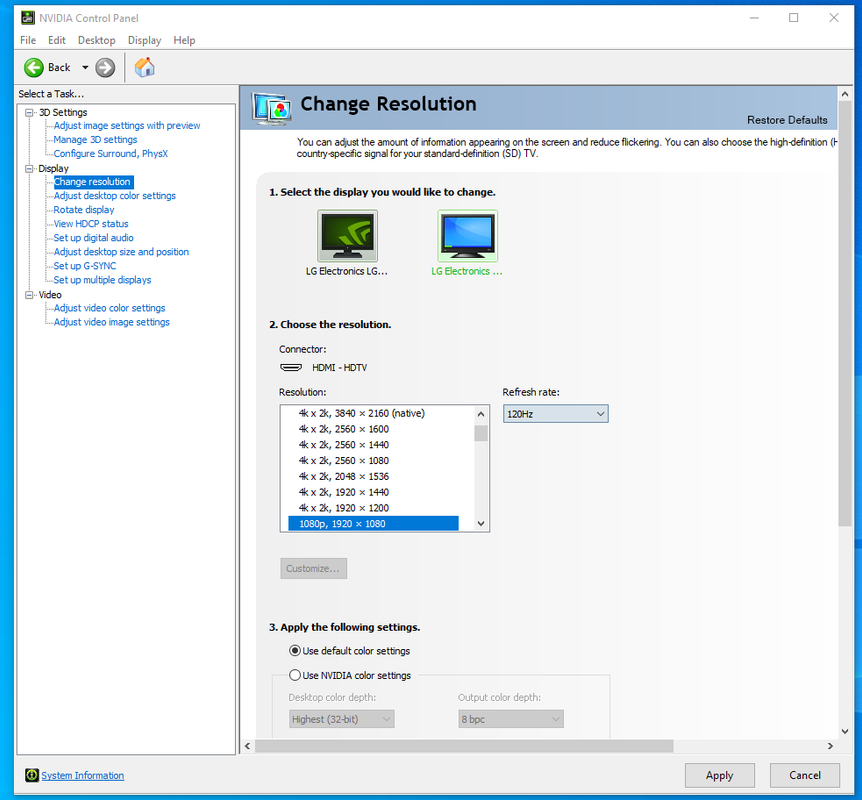Viewport: 862px width, 800px height.
Task: Click the green Back arrow icon
Action: [x=34, y=68]
